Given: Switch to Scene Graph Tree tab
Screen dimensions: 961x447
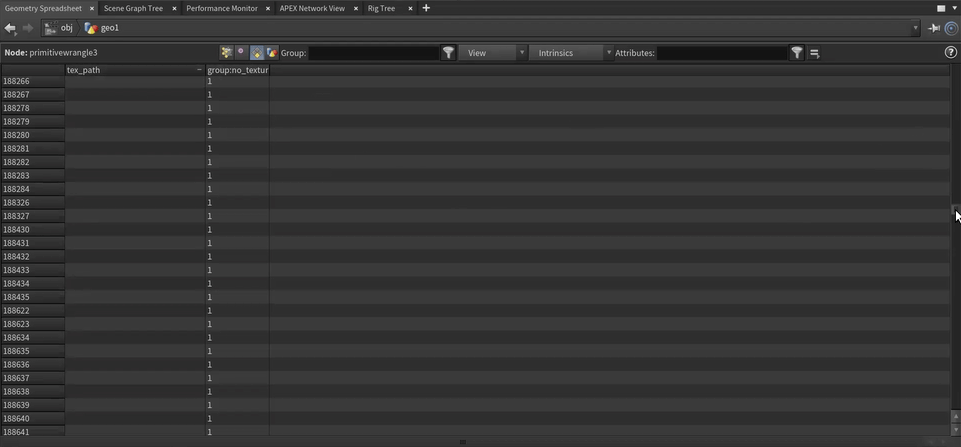Looking at the screenshot, I should click(x=133, y=8).
